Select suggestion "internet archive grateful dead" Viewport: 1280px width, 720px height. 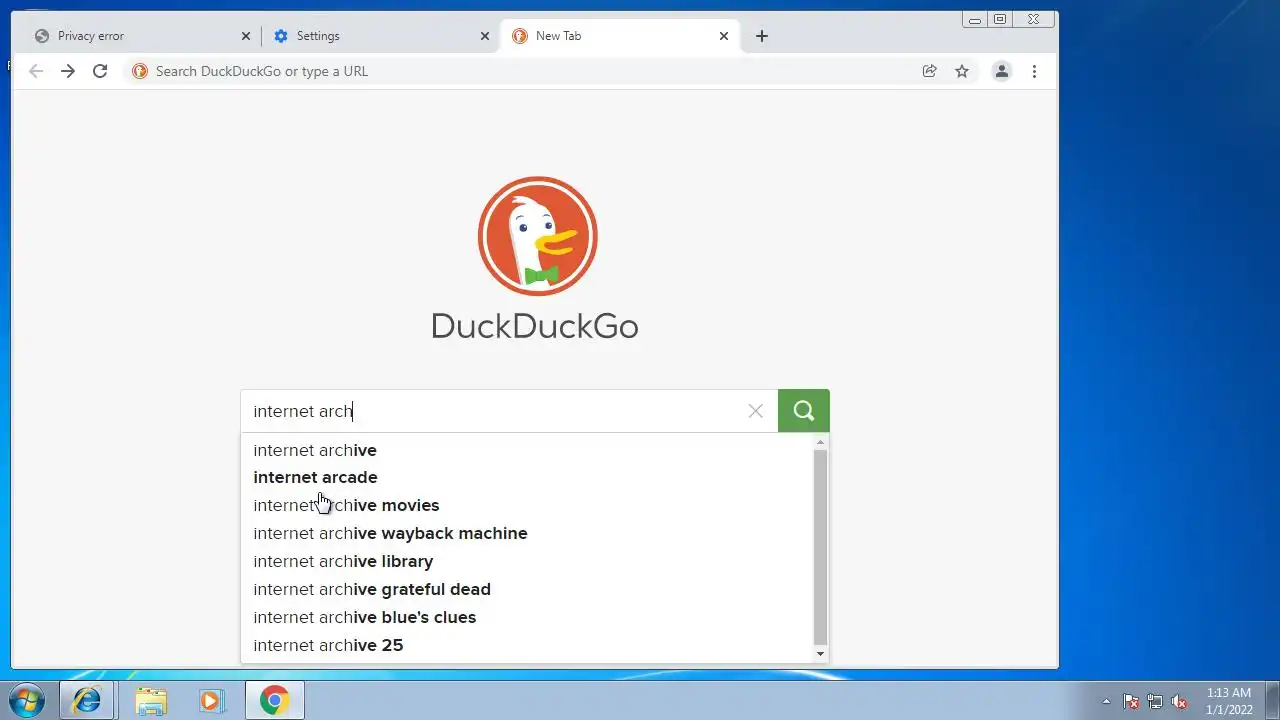[x=527, y=590]
